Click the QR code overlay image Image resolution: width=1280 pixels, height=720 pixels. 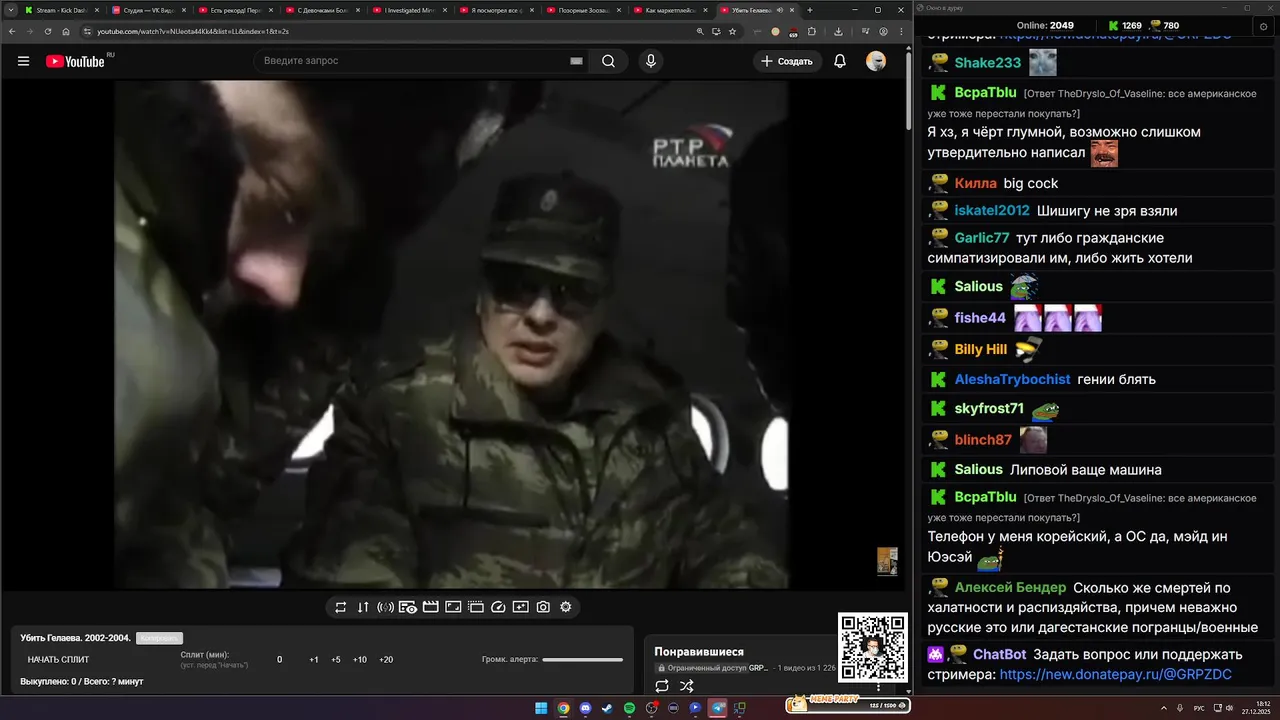873,648
